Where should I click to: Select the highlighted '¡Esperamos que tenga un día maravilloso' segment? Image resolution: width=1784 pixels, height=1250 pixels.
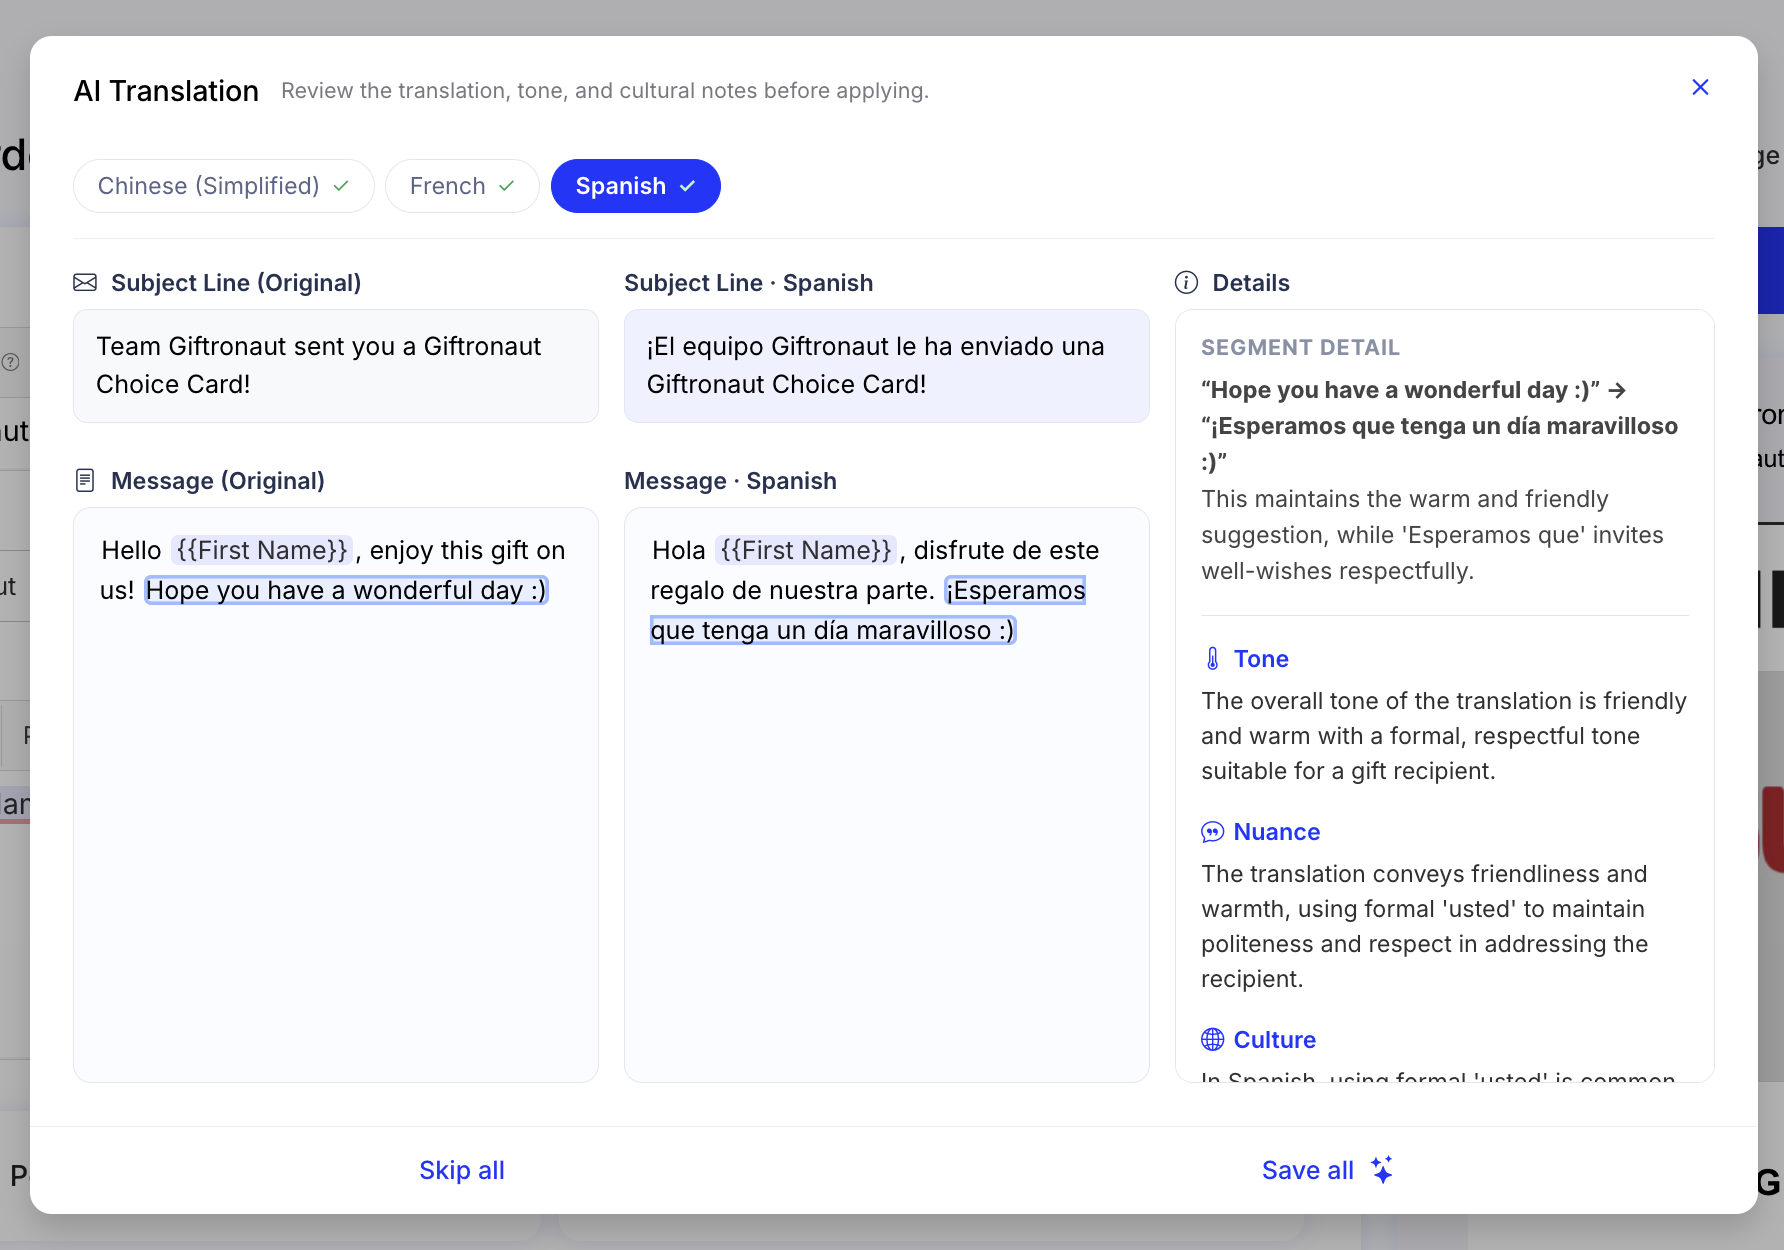[832, 631]
